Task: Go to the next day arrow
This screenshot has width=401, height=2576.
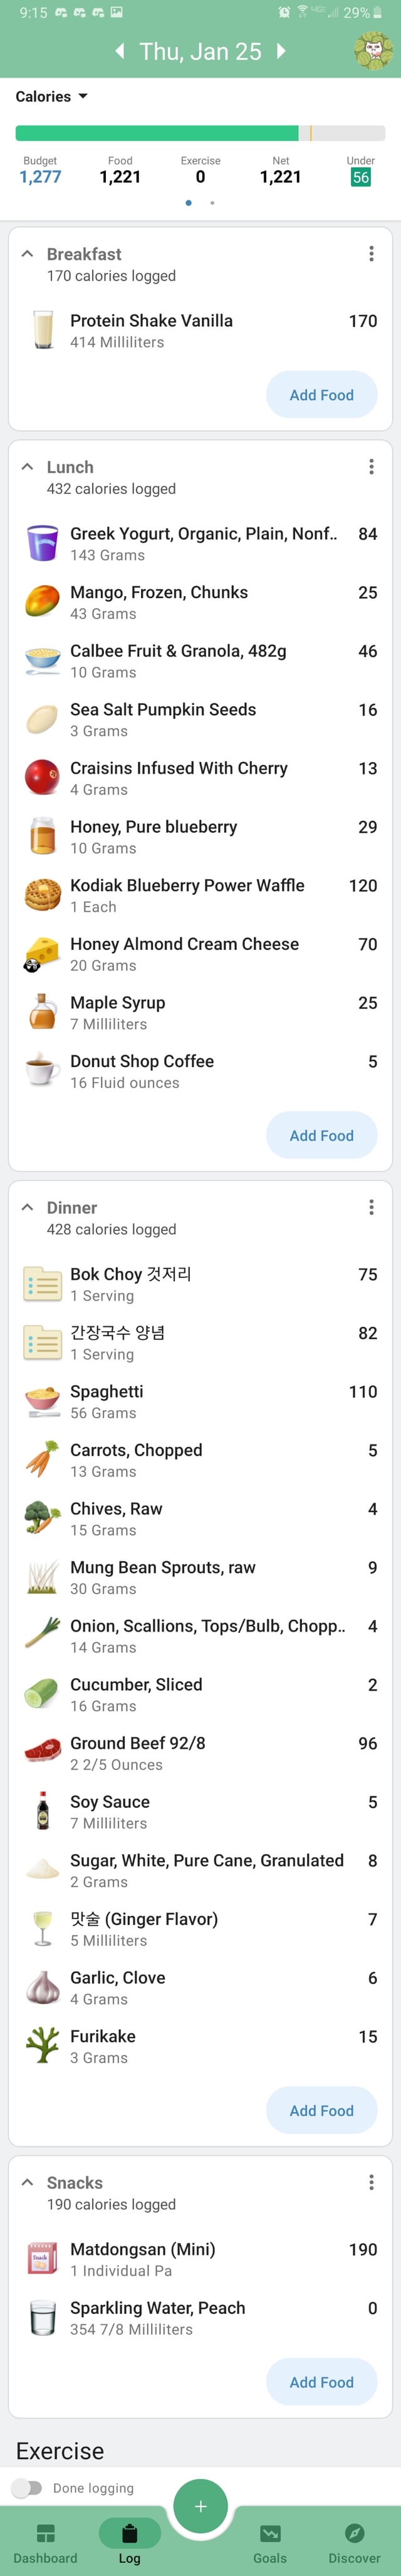Action: point(281,51)
